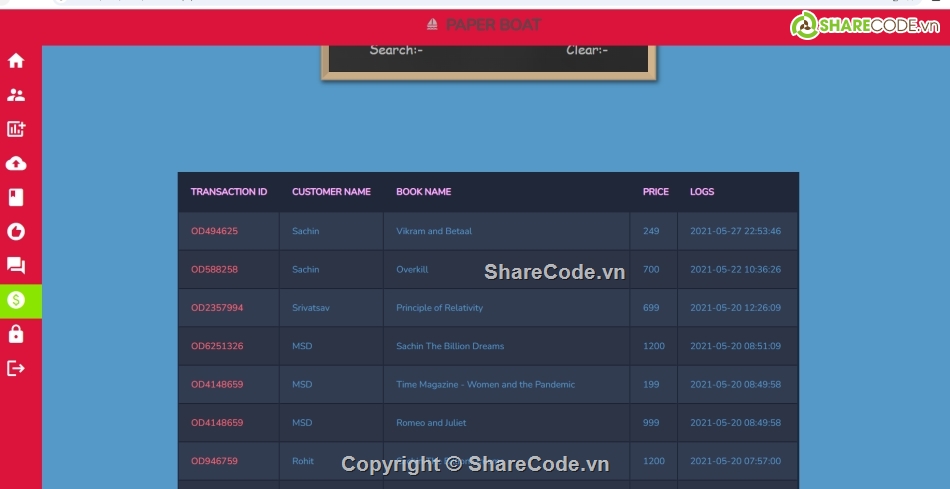Click the PAPER BOAT header title
The width and height of the screenshot is (950, 489).
[x=493, y=25]
